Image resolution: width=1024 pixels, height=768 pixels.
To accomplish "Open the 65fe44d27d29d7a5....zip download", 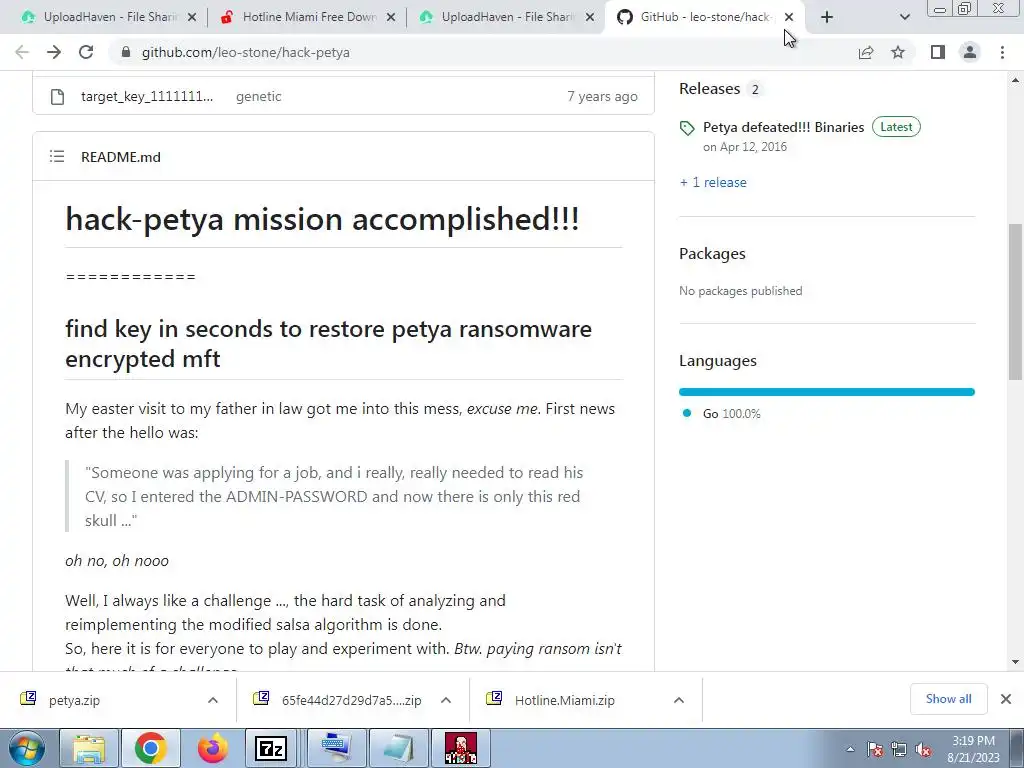I will [x=351, y=701].
